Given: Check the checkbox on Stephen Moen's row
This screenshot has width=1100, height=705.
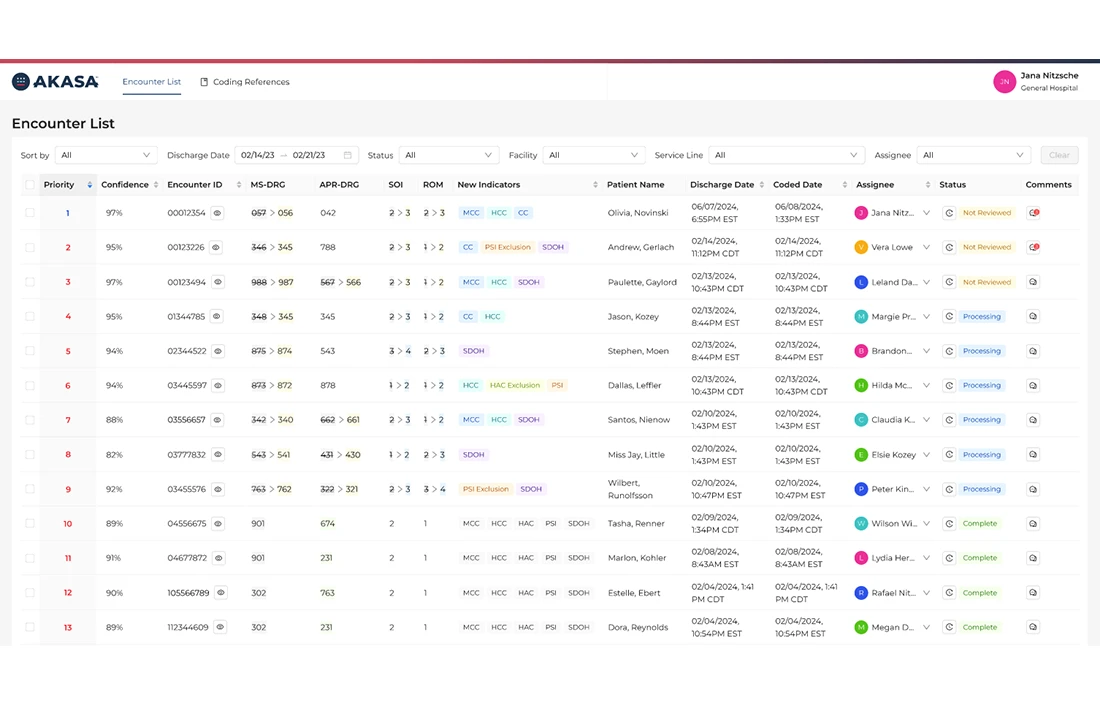Looking at the screenshot, I should click(x=29, y=351).
